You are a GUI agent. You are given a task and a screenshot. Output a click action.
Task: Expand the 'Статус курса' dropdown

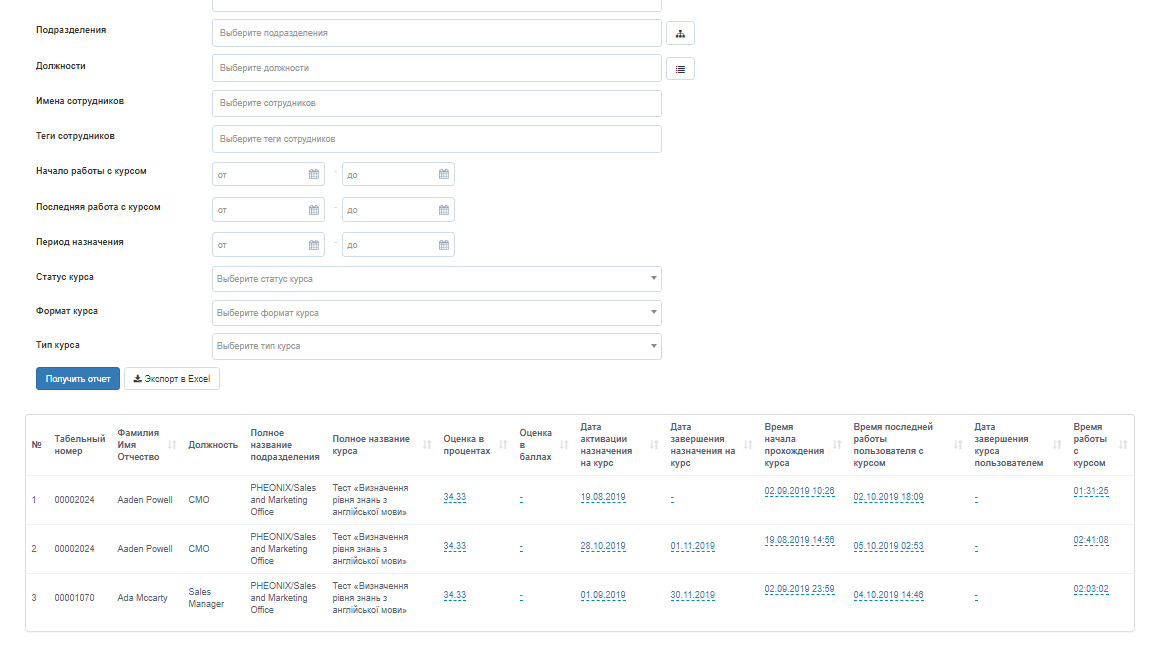point(436,279)
